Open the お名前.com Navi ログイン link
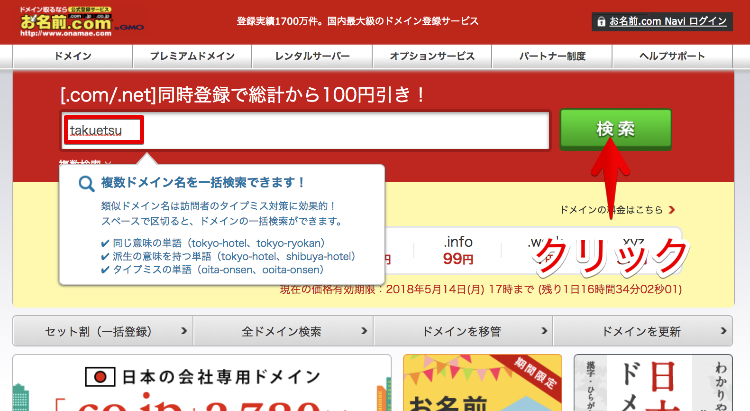 (x=668, y=22)
